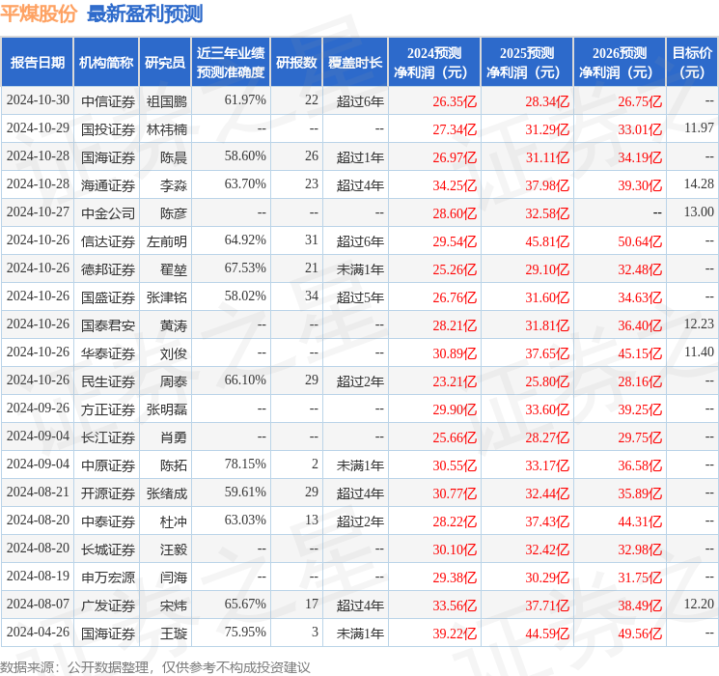
Task: Select the 长城证券 institution cell
Action: (x=108, y=549)
